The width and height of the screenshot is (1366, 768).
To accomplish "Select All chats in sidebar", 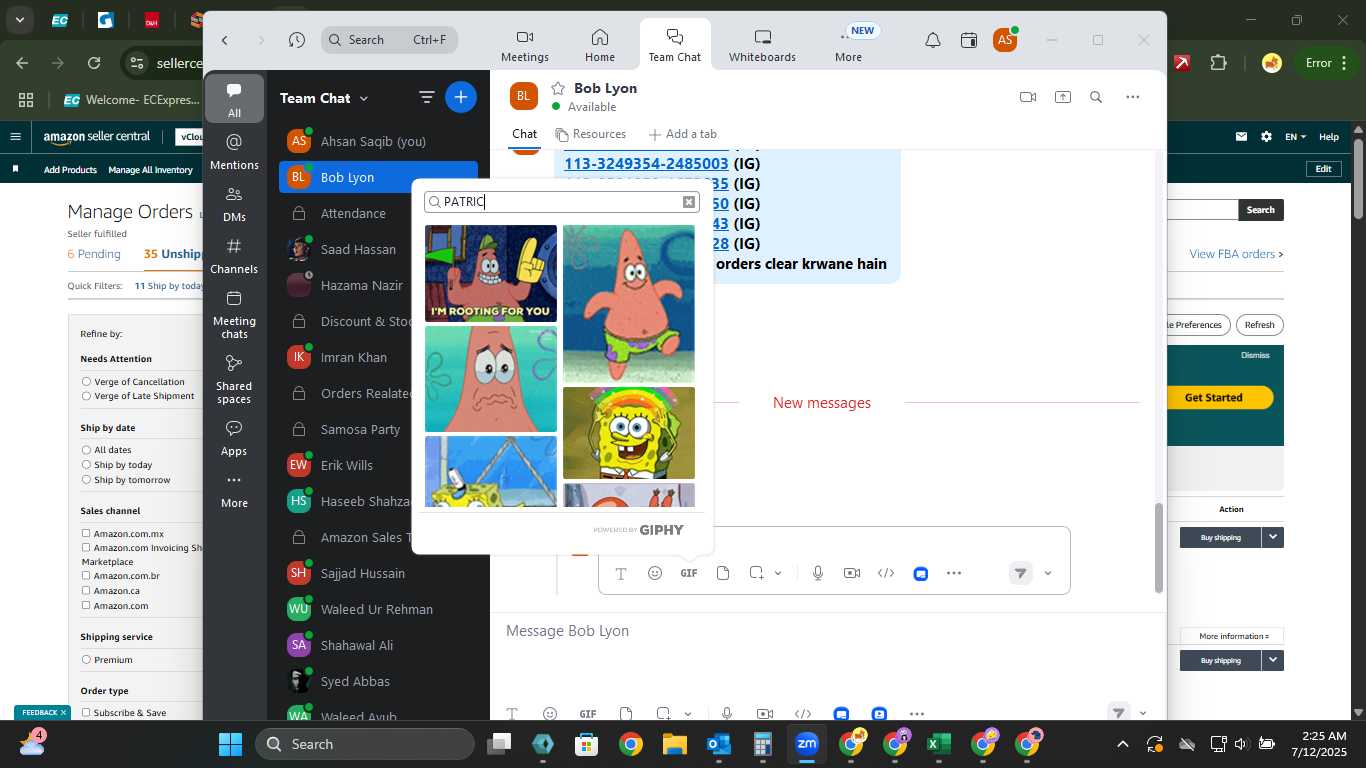I will (x=234, y=100).
